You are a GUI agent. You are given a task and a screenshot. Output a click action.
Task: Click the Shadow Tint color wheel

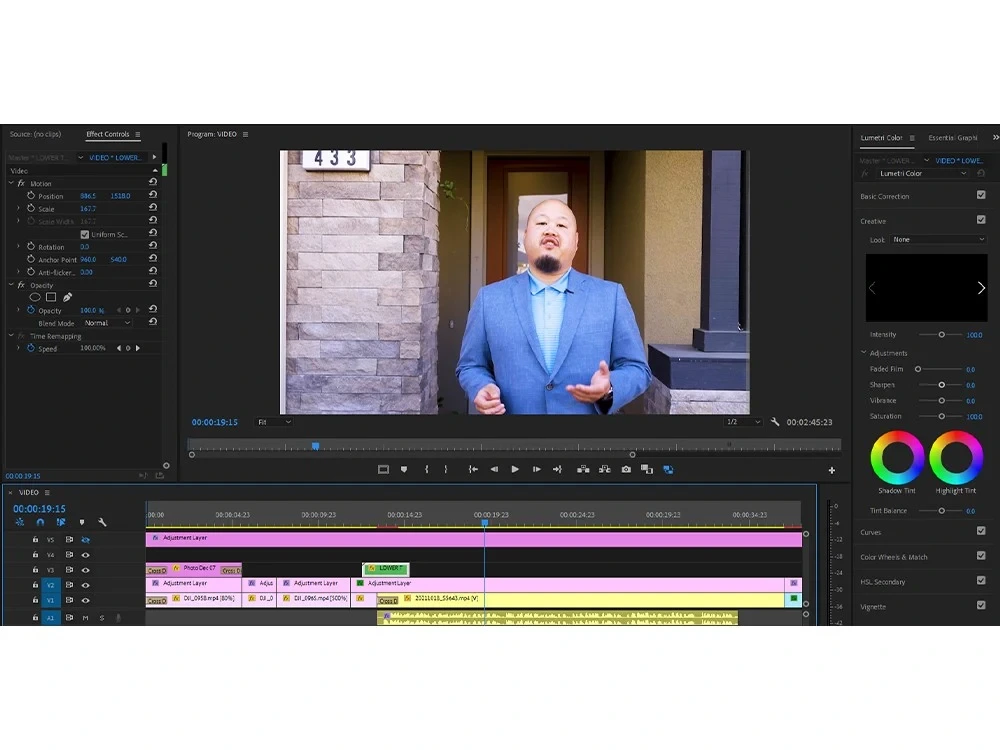click(x=897, y=457)
